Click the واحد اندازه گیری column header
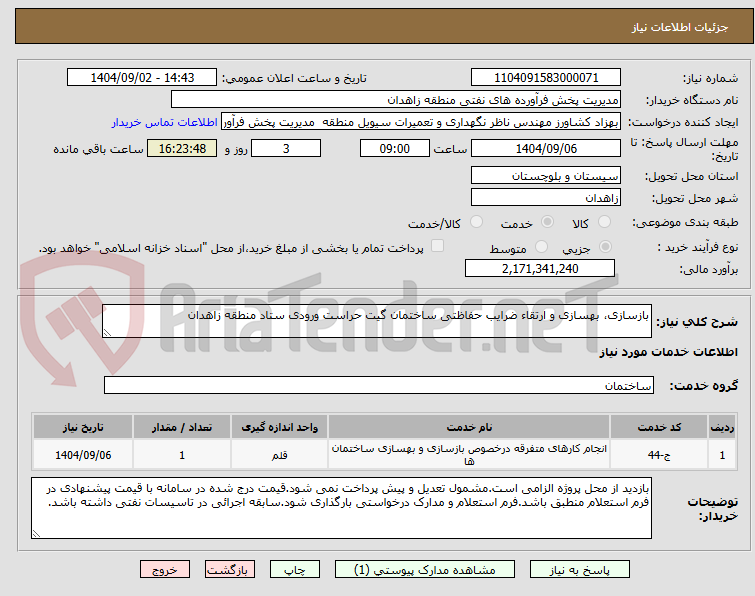Screen dimensions: 755x596 (x=279, y=428)
